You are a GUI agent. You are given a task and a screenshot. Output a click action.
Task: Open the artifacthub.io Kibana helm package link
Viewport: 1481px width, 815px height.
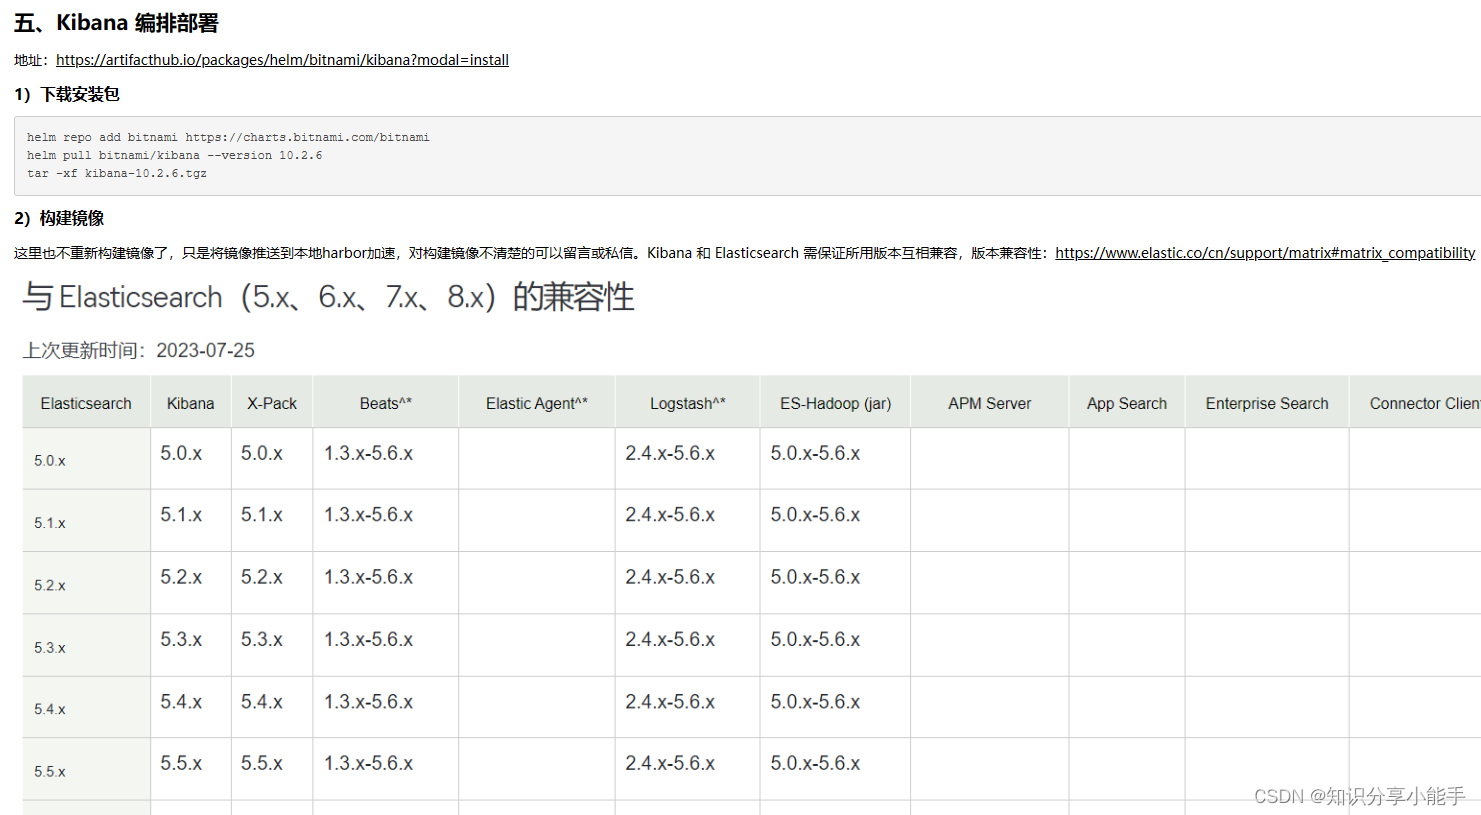point(282,60)
